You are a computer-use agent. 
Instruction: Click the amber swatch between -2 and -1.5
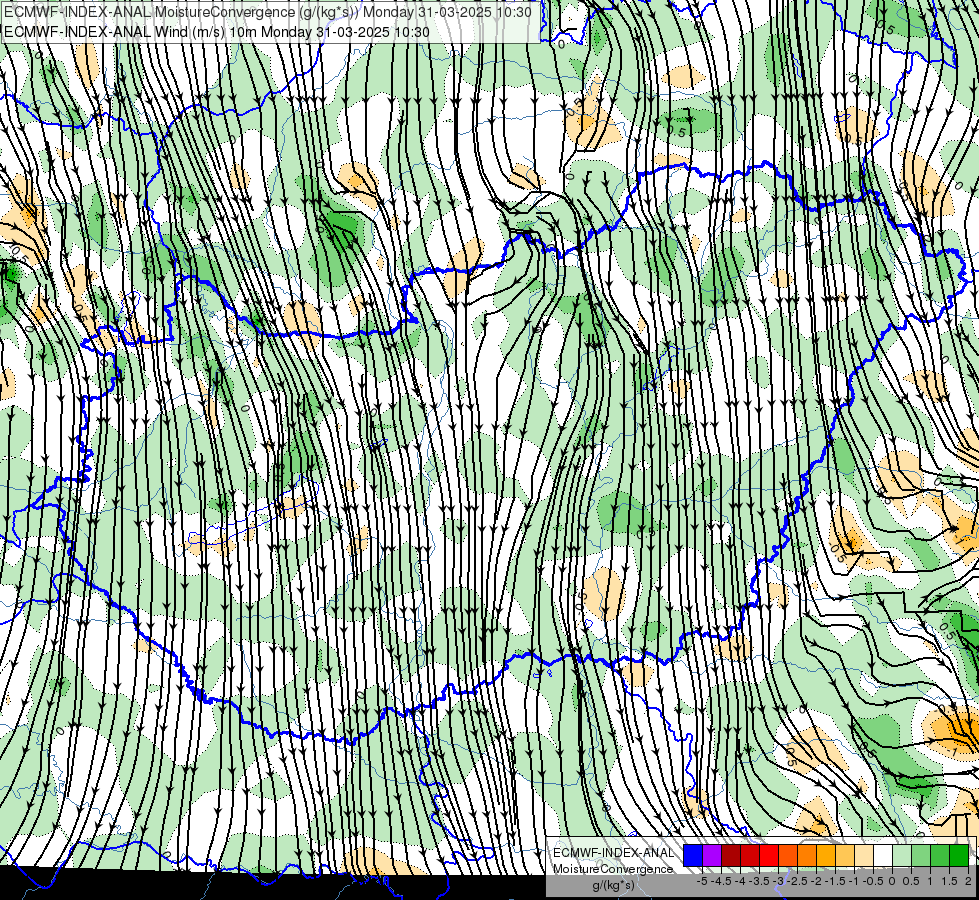tap(826, 855)
